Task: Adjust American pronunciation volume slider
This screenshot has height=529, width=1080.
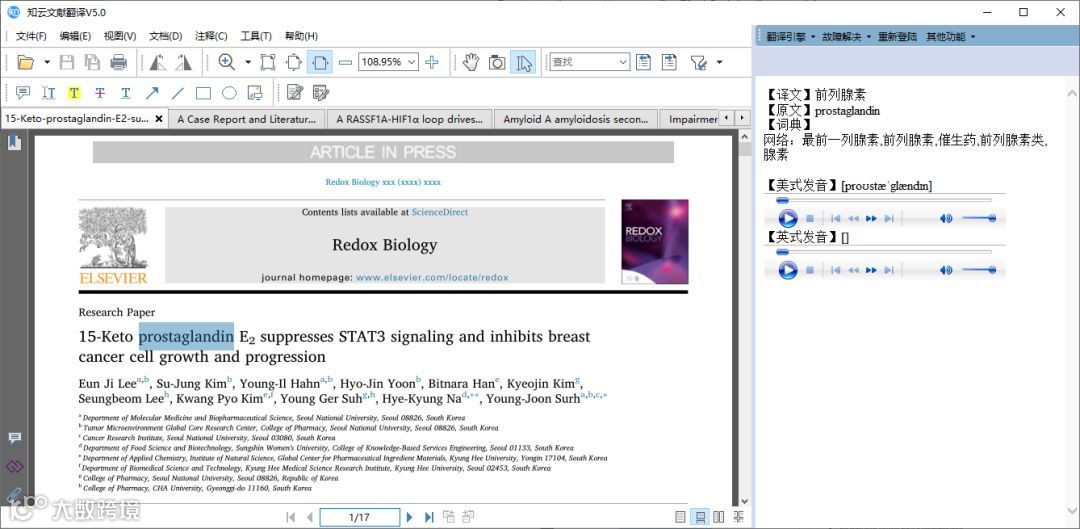Action: click(x=979, y=218)
